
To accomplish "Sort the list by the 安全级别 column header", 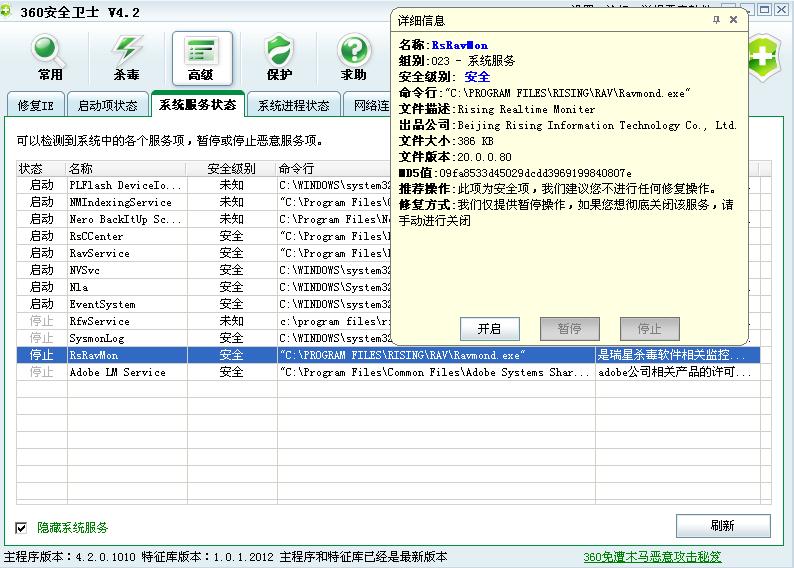I will coord(231,169).
